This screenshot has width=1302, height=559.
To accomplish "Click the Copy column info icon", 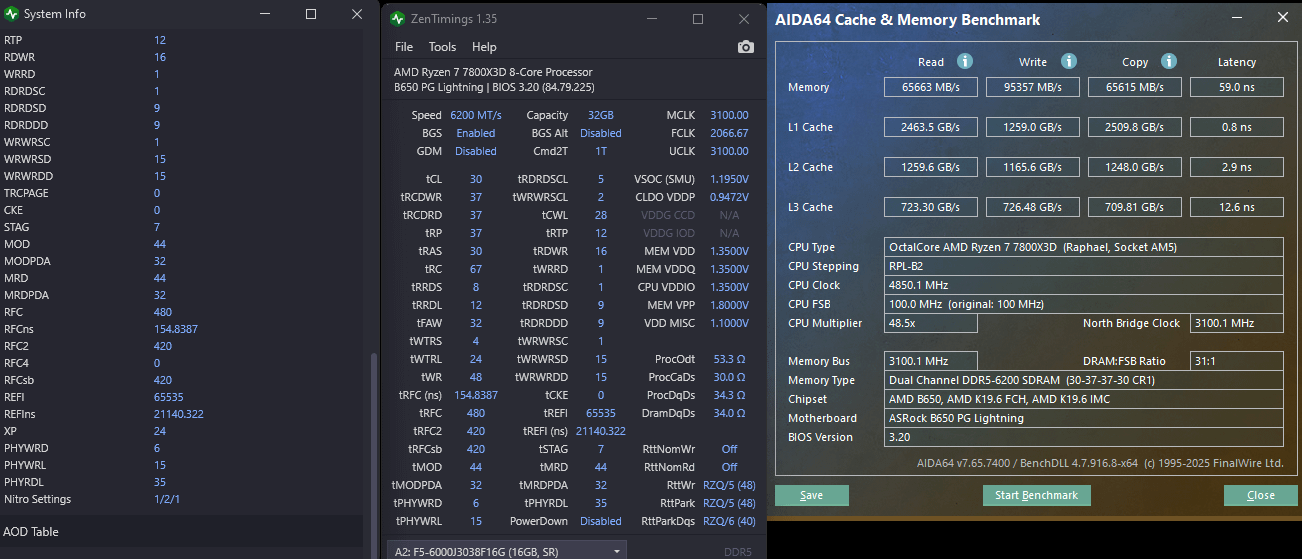I will click(1169, 61).
